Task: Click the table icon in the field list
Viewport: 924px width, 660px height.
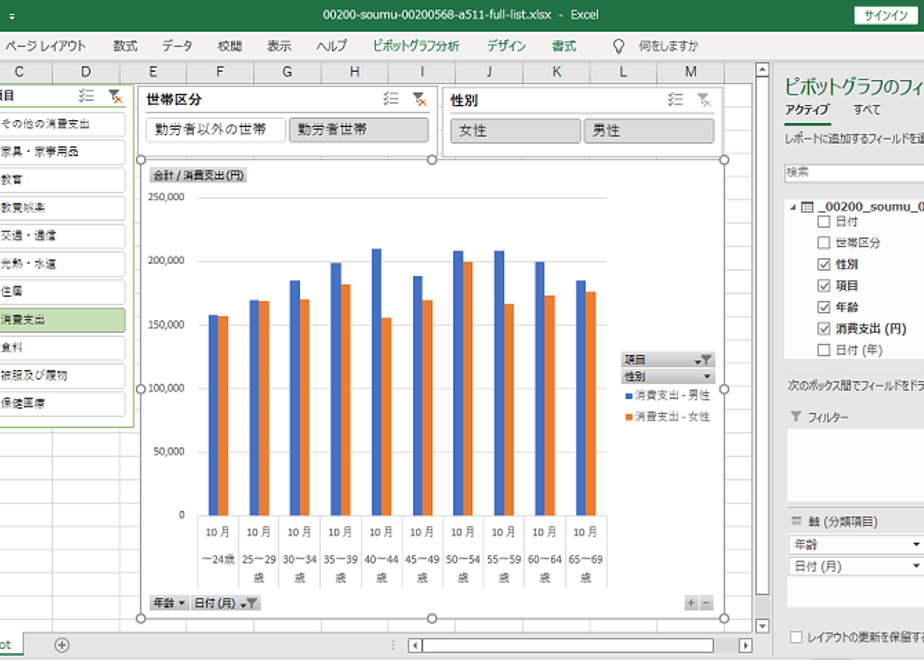Action: click(x=807, y=207)
